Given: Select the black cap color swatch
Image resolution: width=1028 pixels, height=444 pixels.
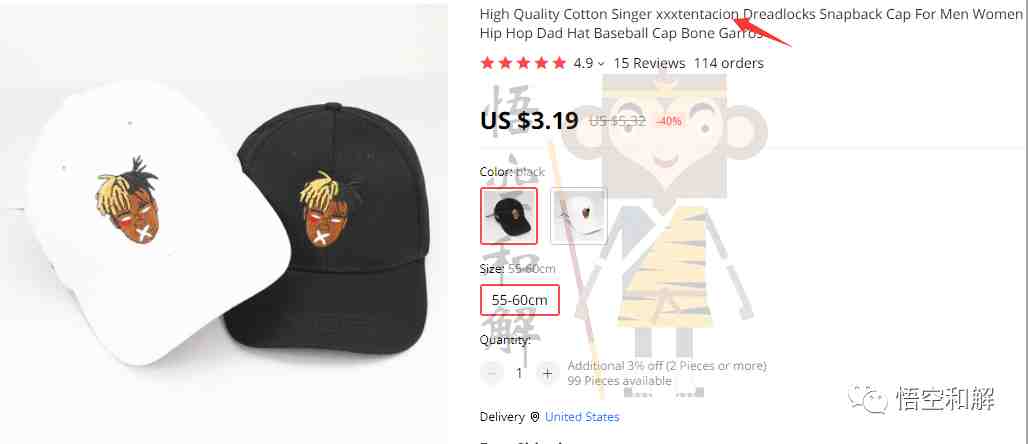Looking at the screenshot, I should (x=509, y=216).
